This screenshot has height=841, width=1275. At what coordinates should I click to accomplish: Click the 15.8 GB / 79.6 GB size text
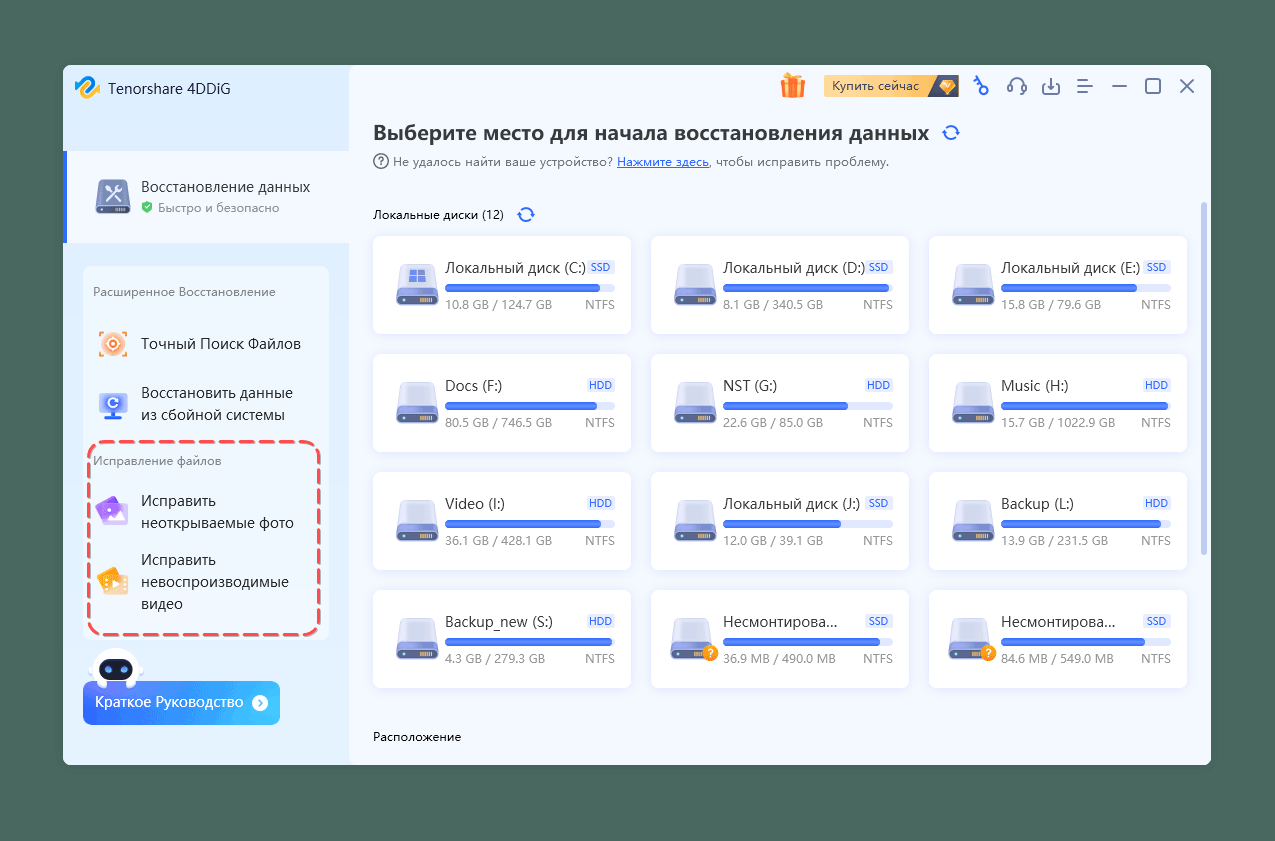pyautogui.click(x=1051, y=305)
